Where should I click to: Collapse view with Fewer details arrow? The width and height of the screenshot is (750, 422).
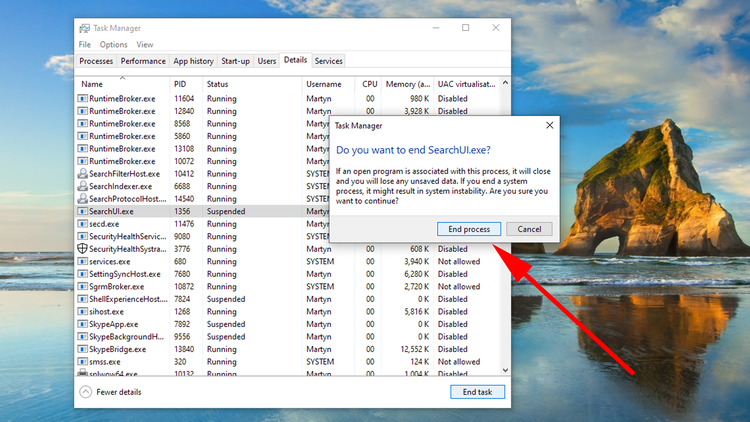tap(86, 392)
